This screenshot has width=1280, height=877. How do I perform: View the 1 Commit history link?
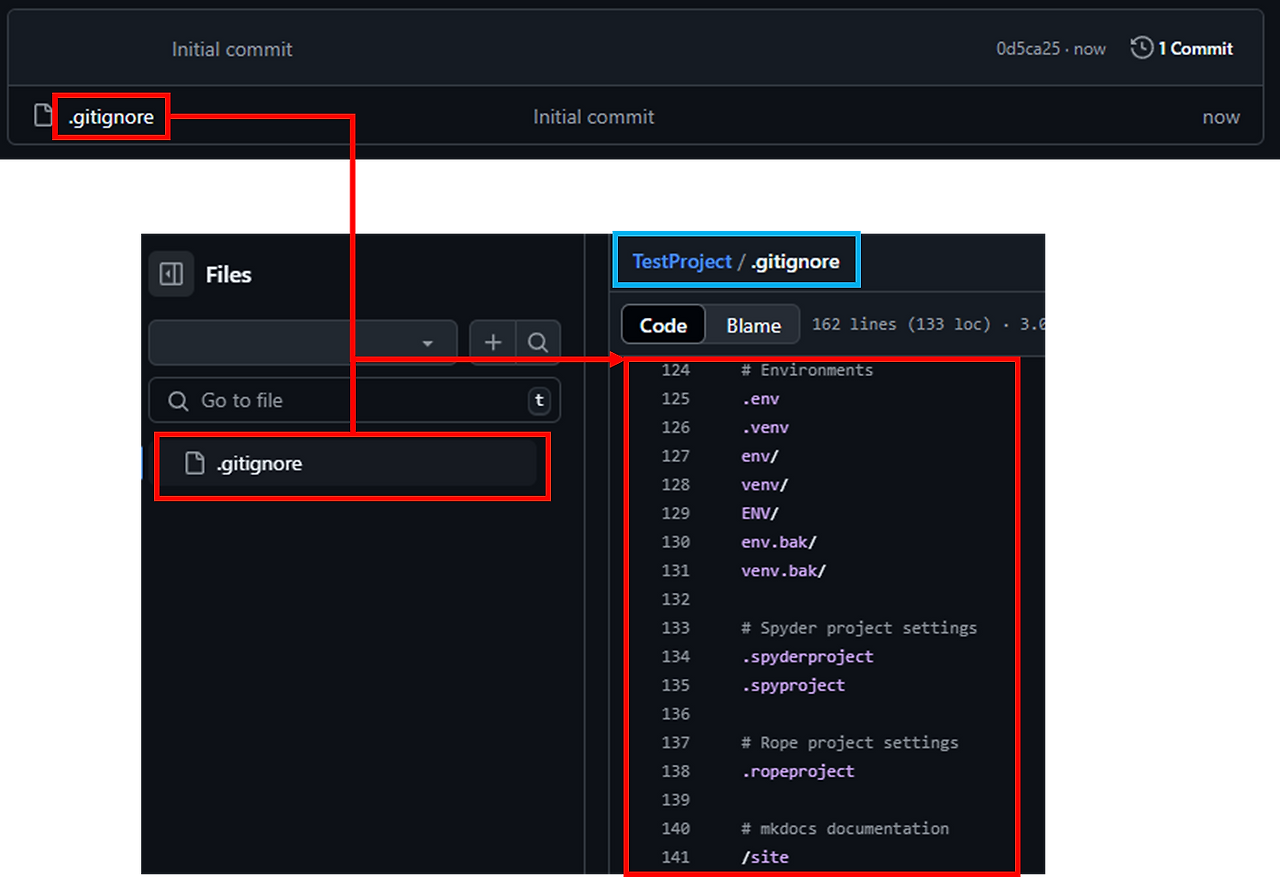point(1196,48)
